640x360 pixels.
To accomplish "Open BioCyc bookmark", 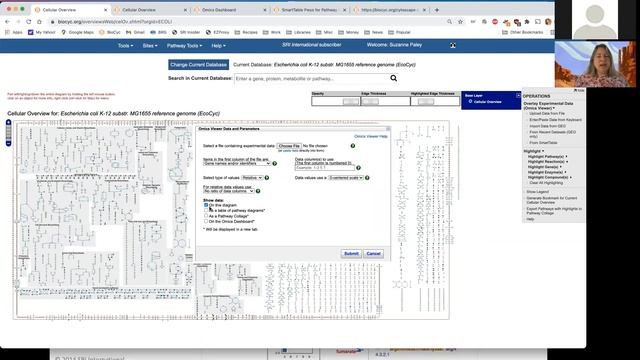I will 109,32.
